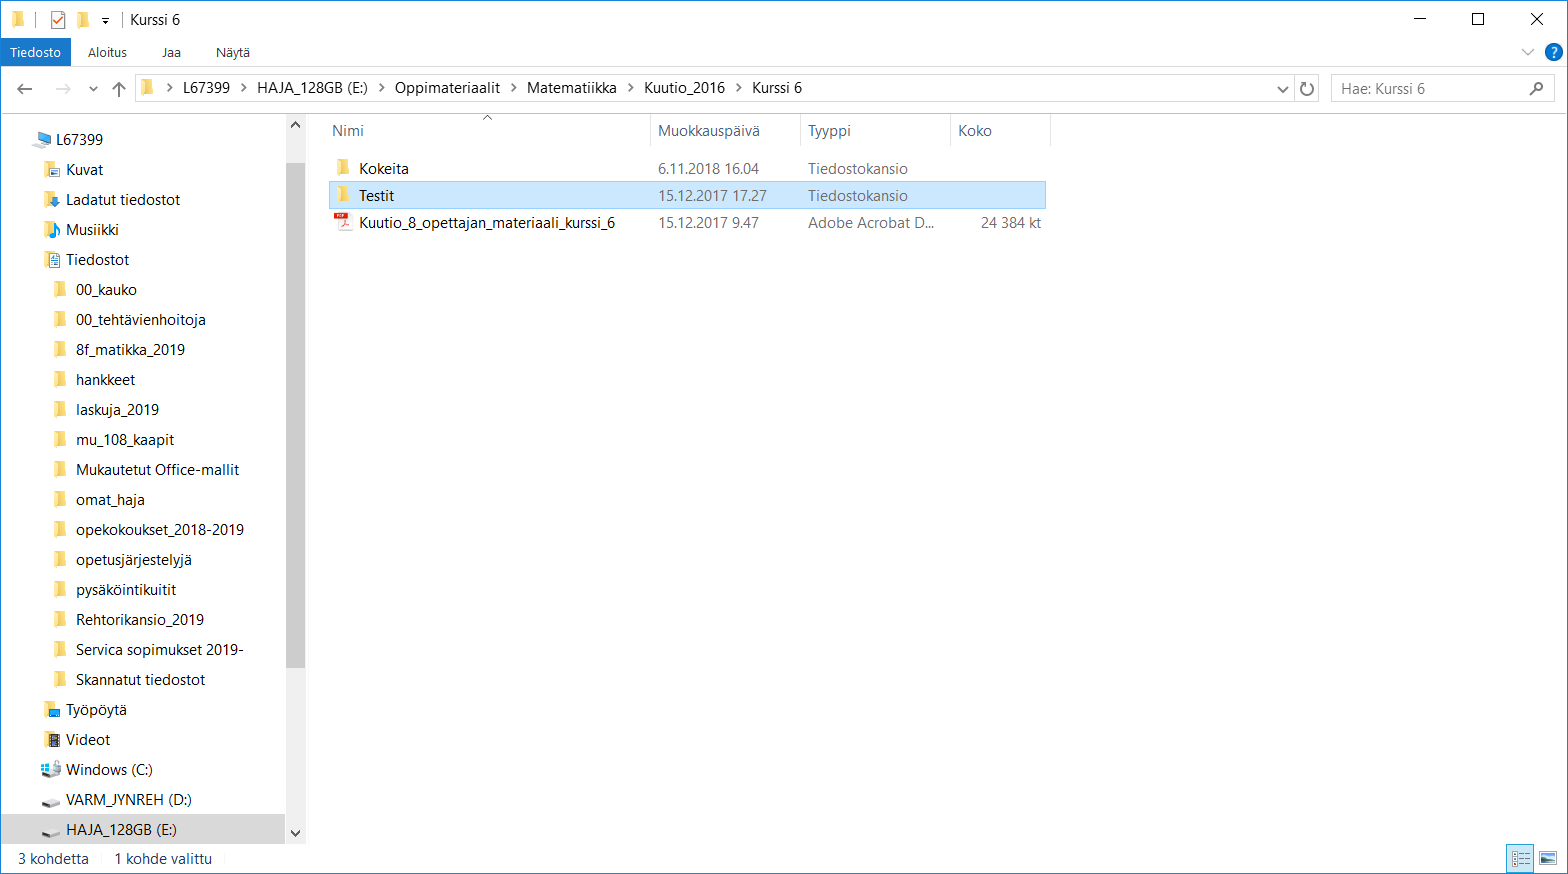
Task: Open the recent locations dropdown
Action: (93, 89)
